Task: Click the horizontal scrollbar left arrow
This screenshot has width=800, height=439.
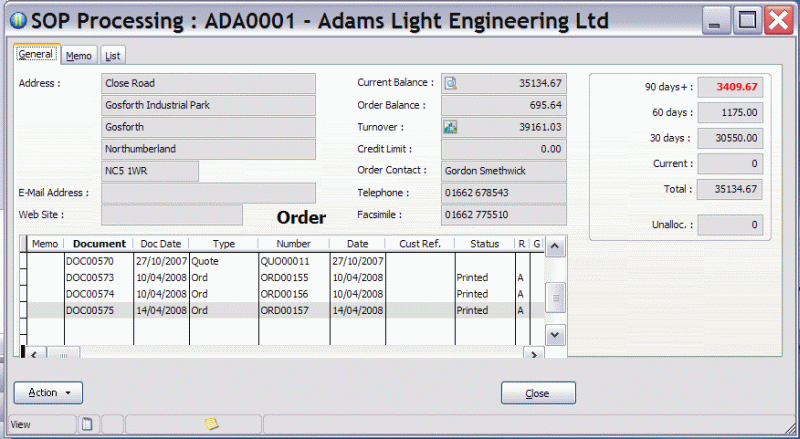Action: [x=34, y=353]
